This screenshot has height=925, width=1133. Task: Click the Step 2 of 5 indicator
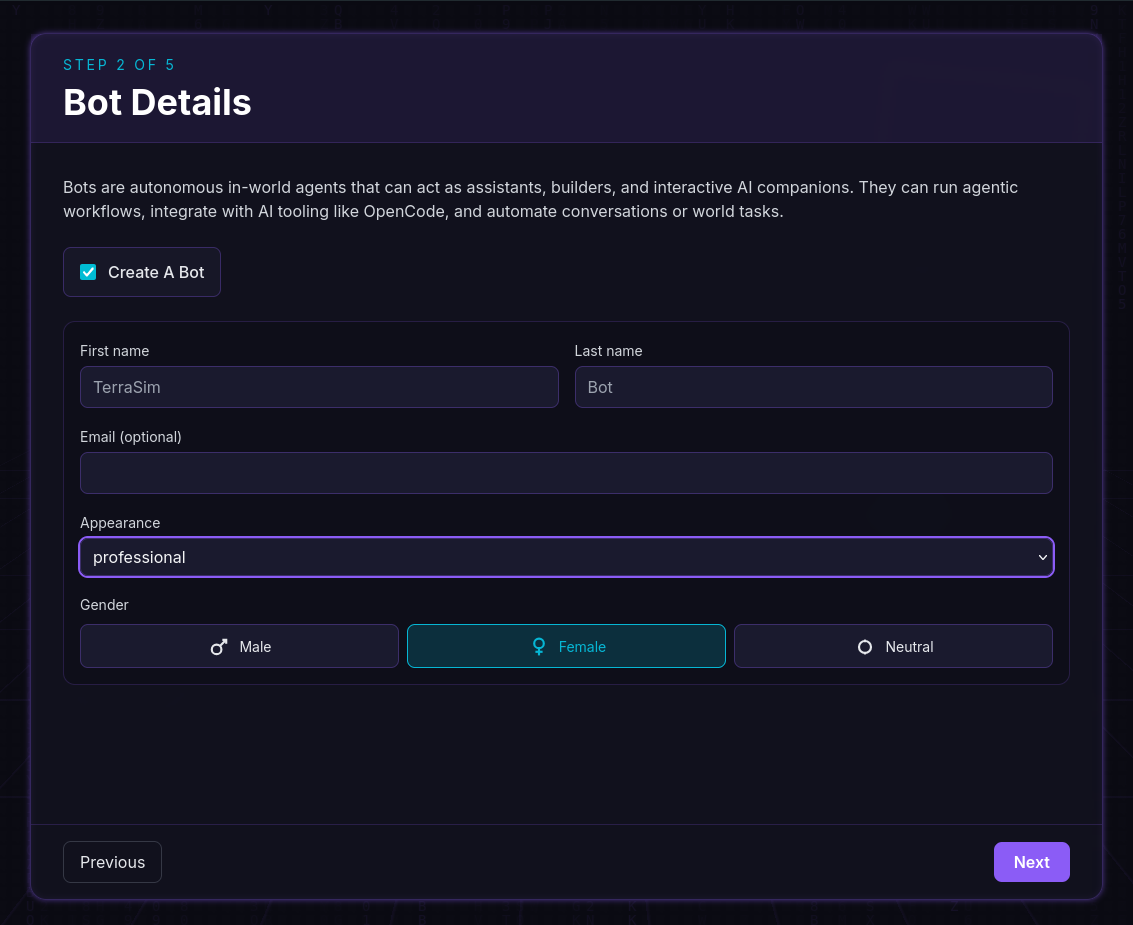[119, 65]
